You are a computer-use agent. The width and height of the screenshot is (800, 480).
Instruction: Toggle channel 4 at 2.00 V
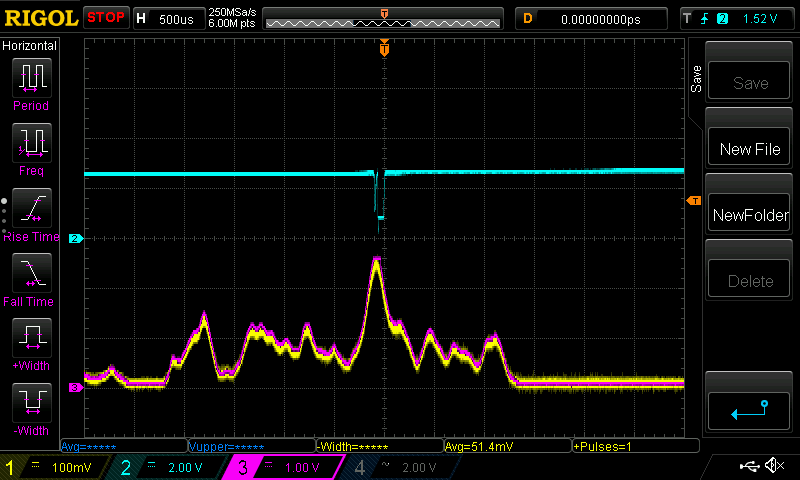pyautogui.click(x=403, y=467)
